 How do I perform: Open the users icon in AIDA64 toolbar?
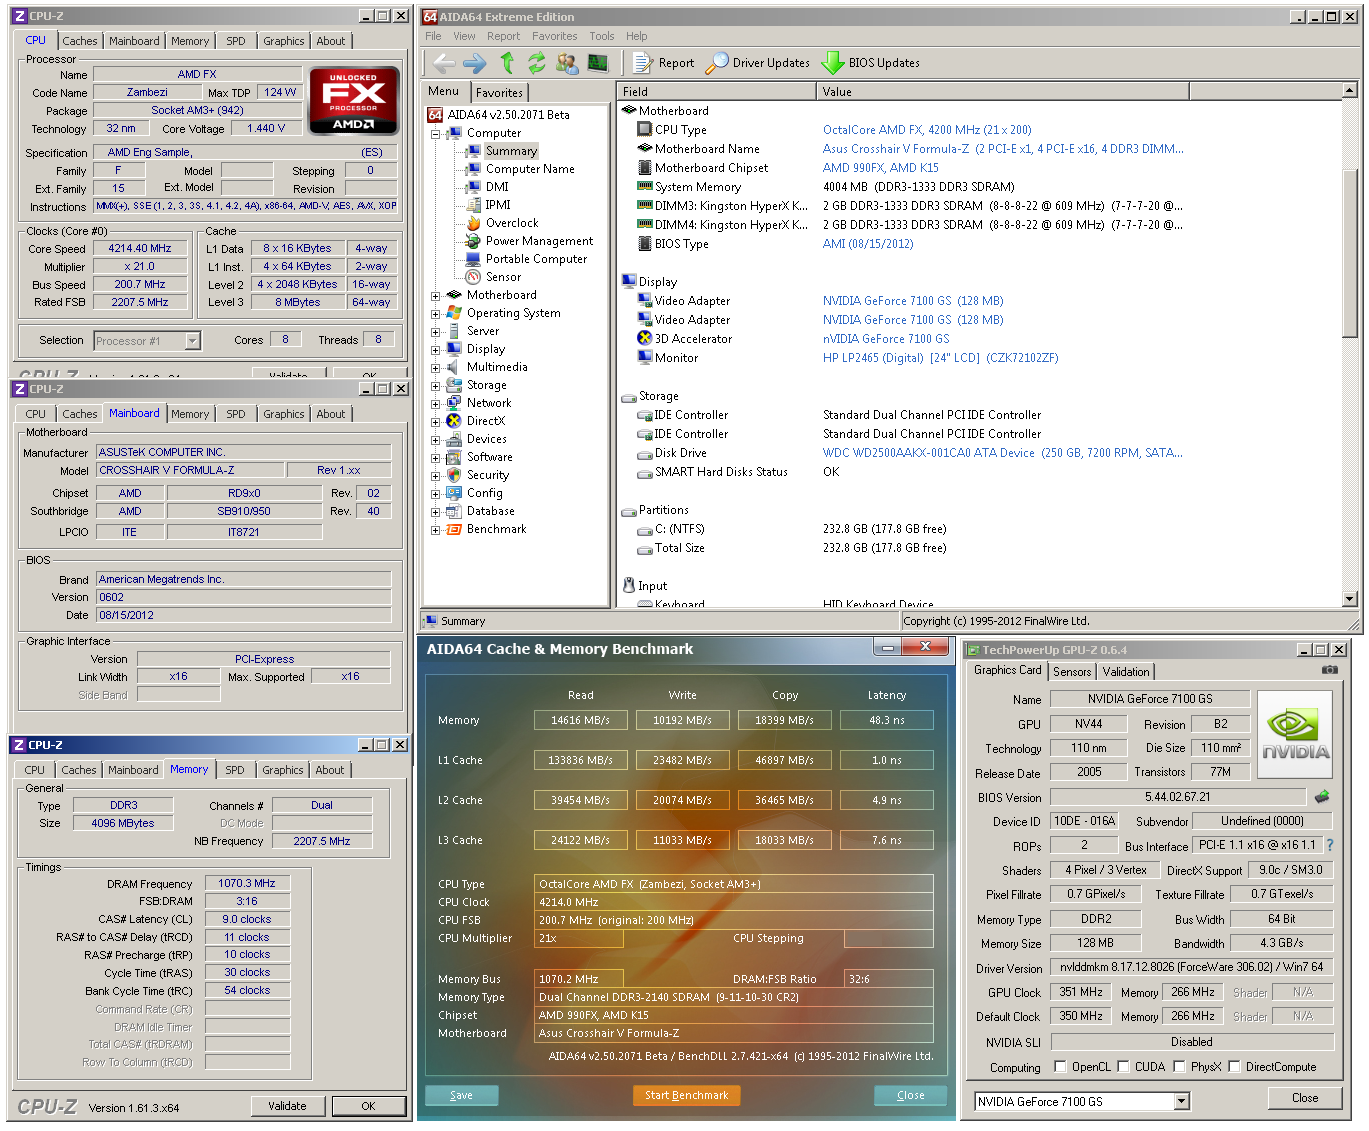[567, 63]
